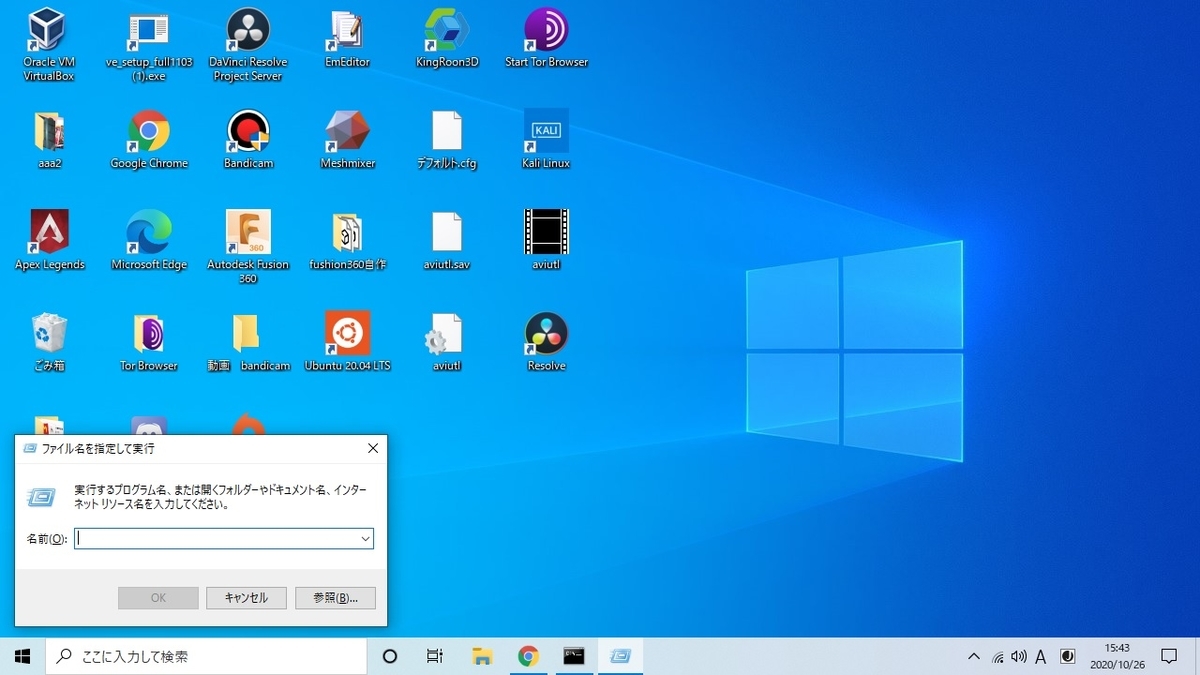Show hidden system tray icons chevron
Viewport: 1200px width, 675px height.
click(974, 657)
